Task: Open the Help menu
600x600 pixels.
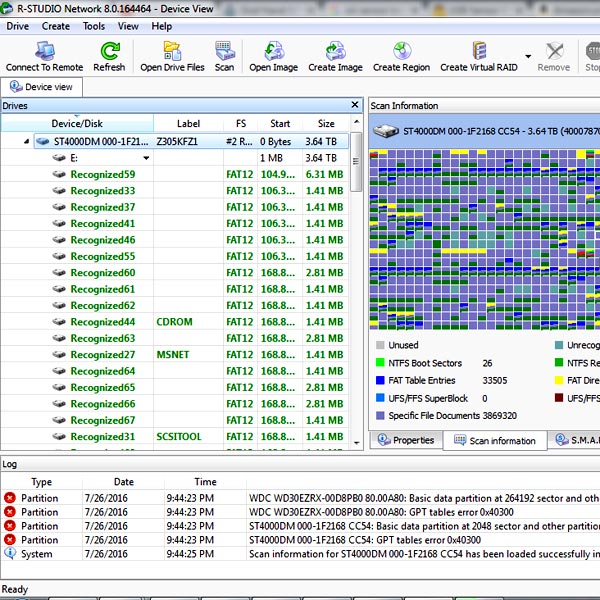Action: point(161,26)
